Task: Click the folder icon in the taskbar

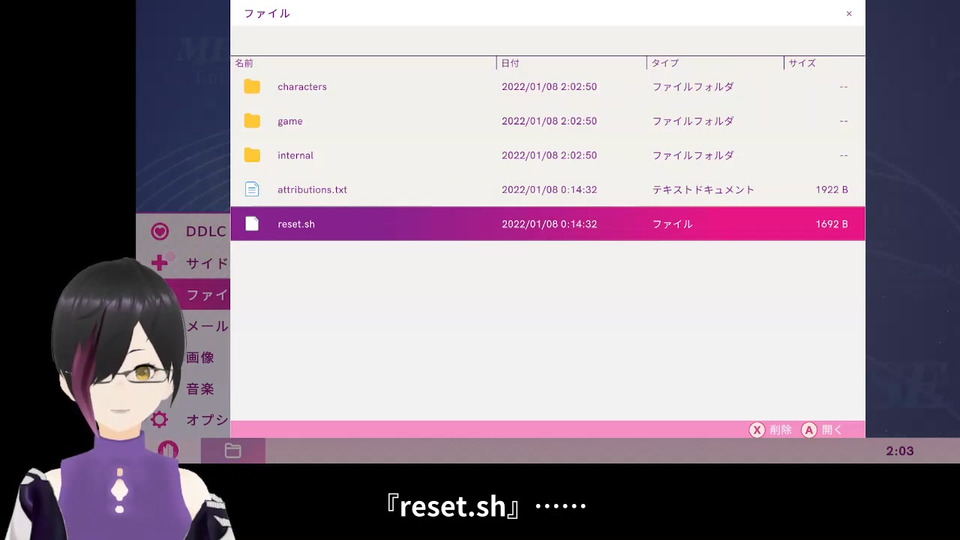Action: click(233, 451)
